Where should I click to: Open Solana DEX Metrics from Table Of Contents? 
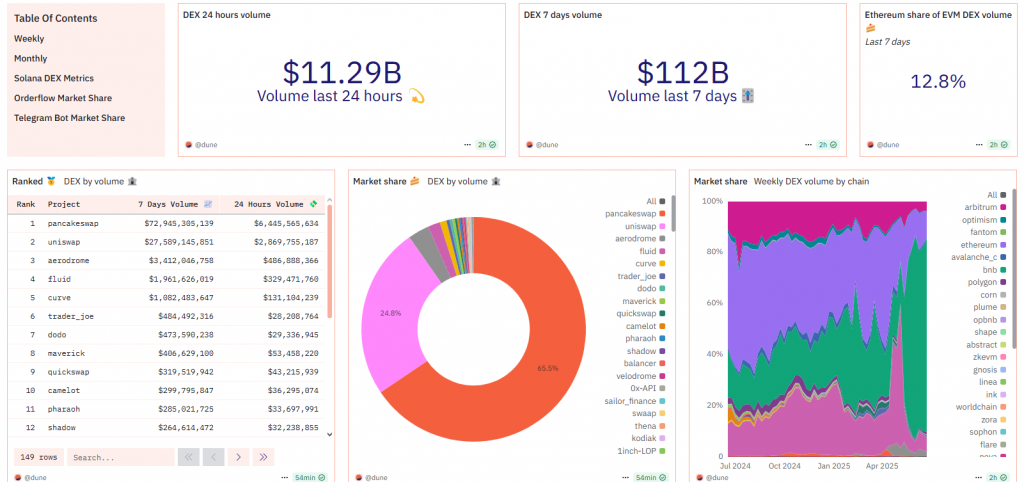click(x=54, y=78)
